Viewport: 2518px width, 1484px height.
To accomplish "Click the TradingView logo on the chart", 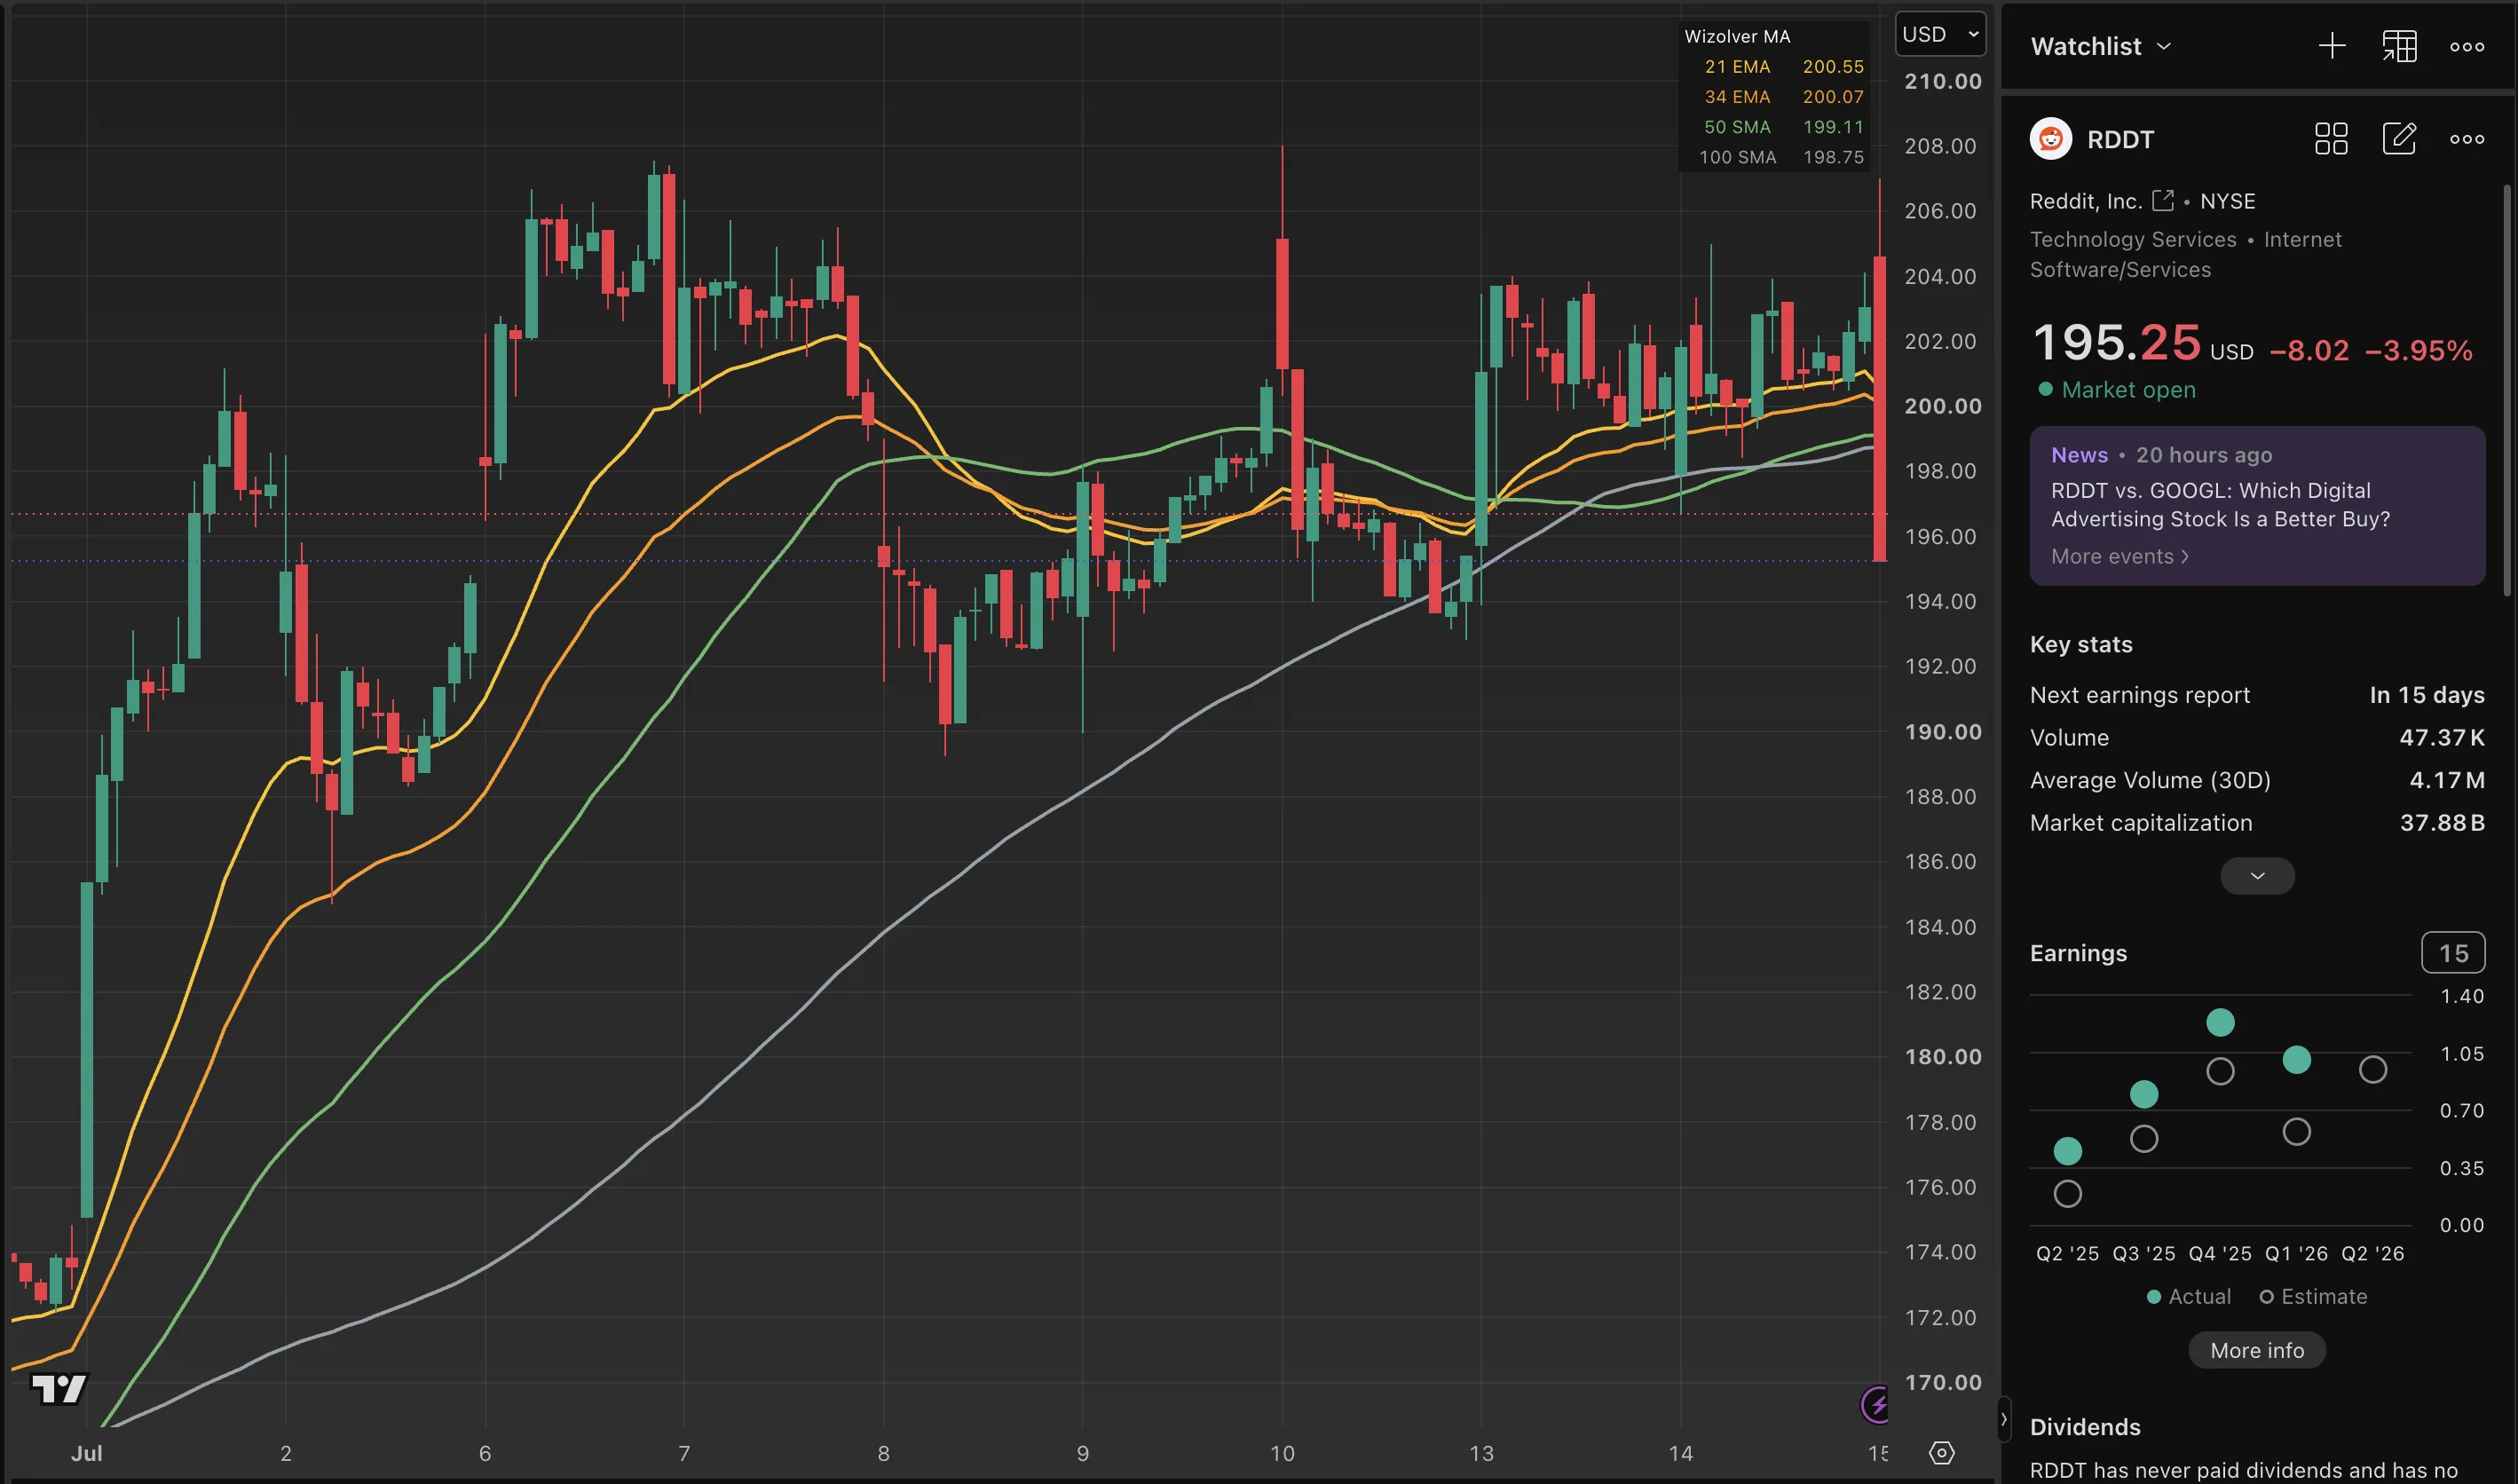I will (x=59, y=1388).
